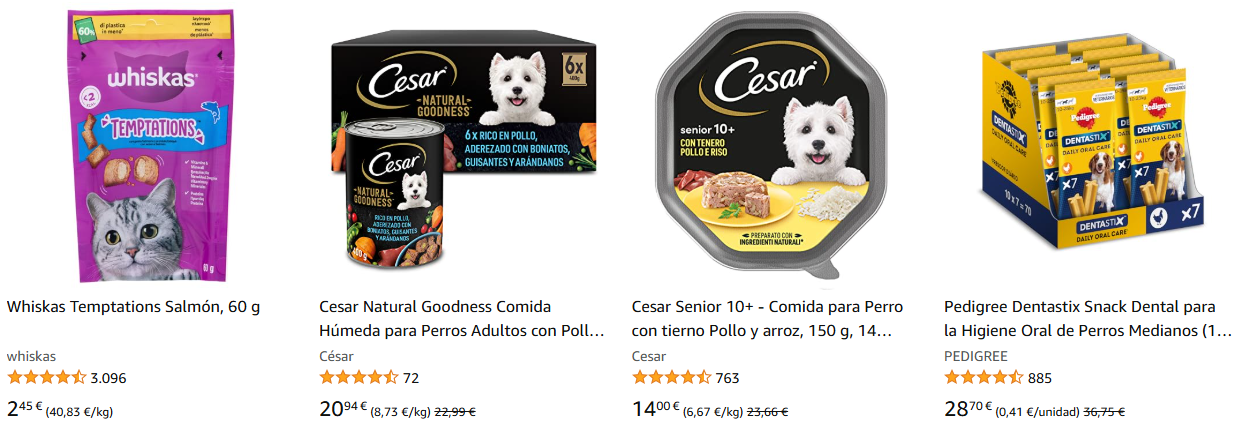The image size is (1246, 423).
Task: Click the 28,70 € price
Action: [968, 408]
